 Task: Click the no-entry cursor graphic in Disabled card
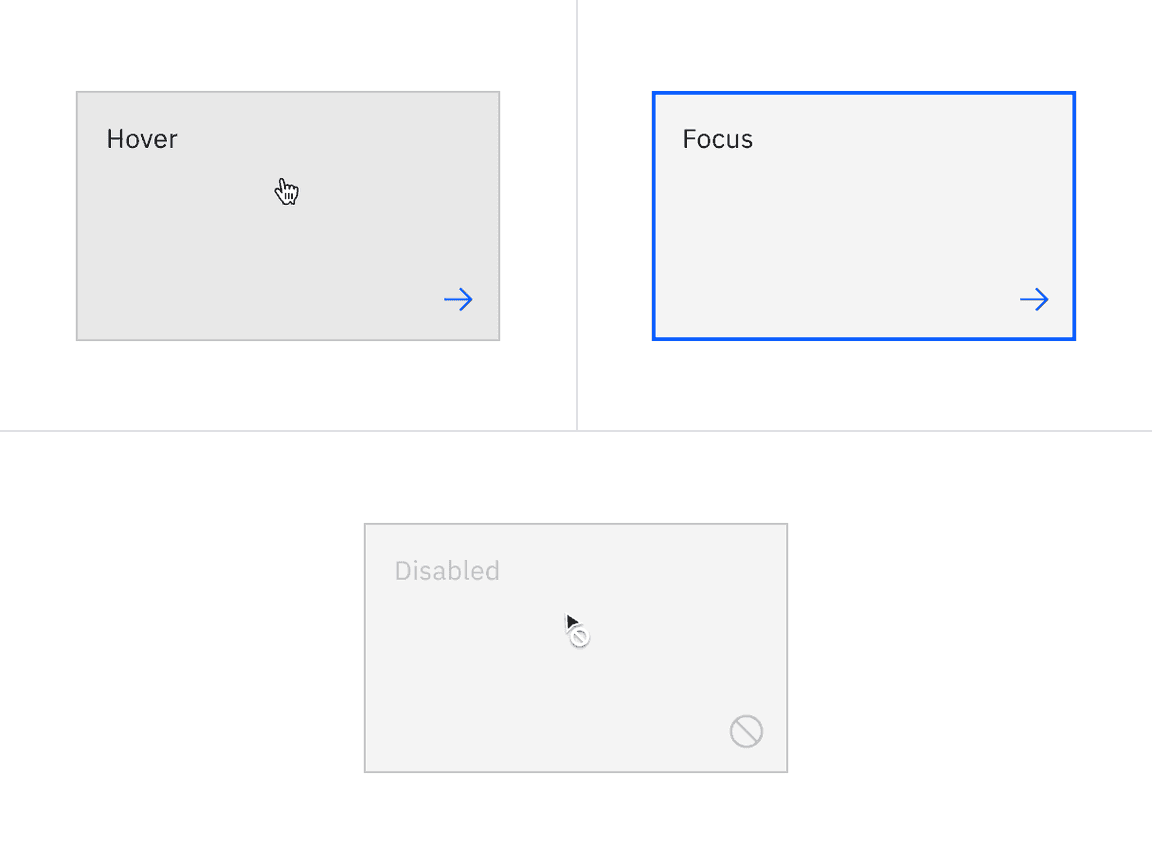[x=576, y=628]
